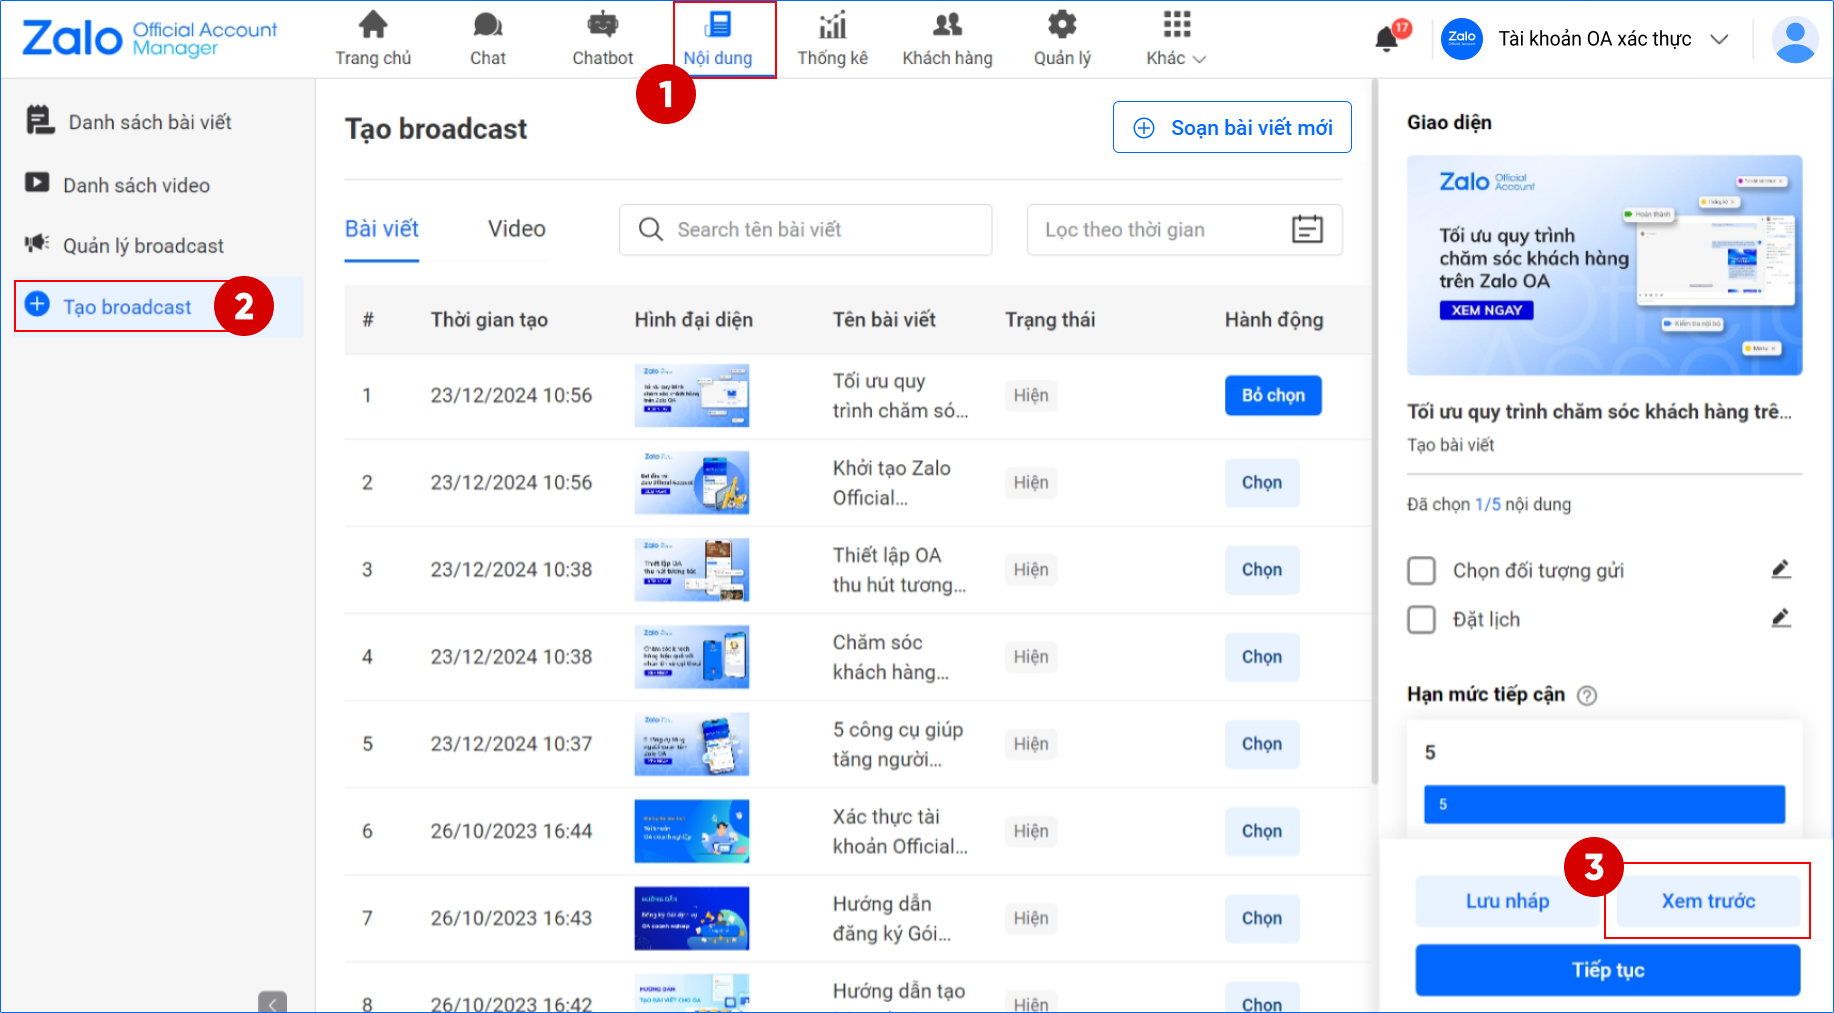The height and width of the screenshot is (1013, 1834).
Task: Click pencil icon beside Chọn đối tượng gửi
Action: [1780, 570]
